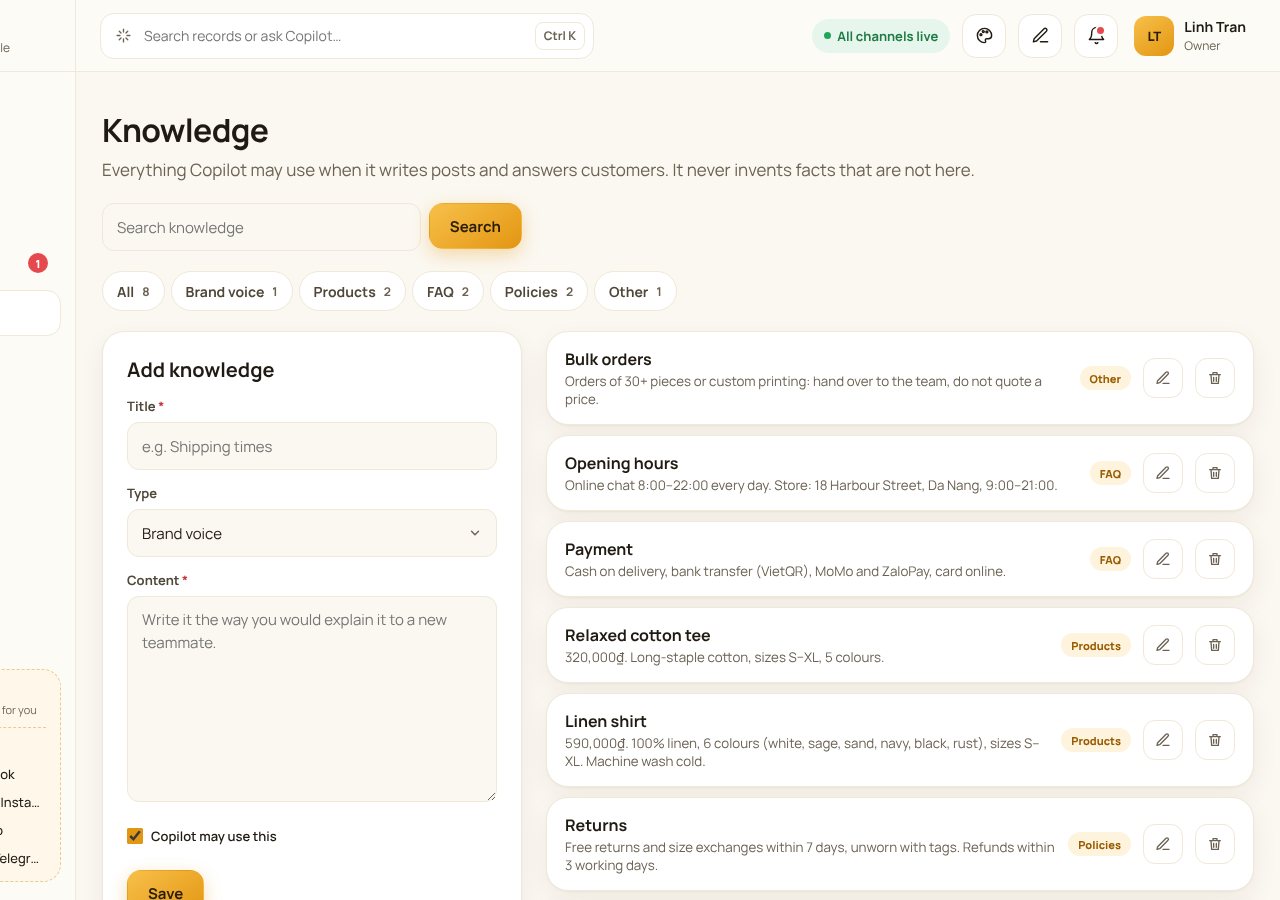The width and height of the screenshot is (1280, 900).
Task: Click the FAQ tag on Payment
Action: pyautogui.click(x=1110, y=560)
